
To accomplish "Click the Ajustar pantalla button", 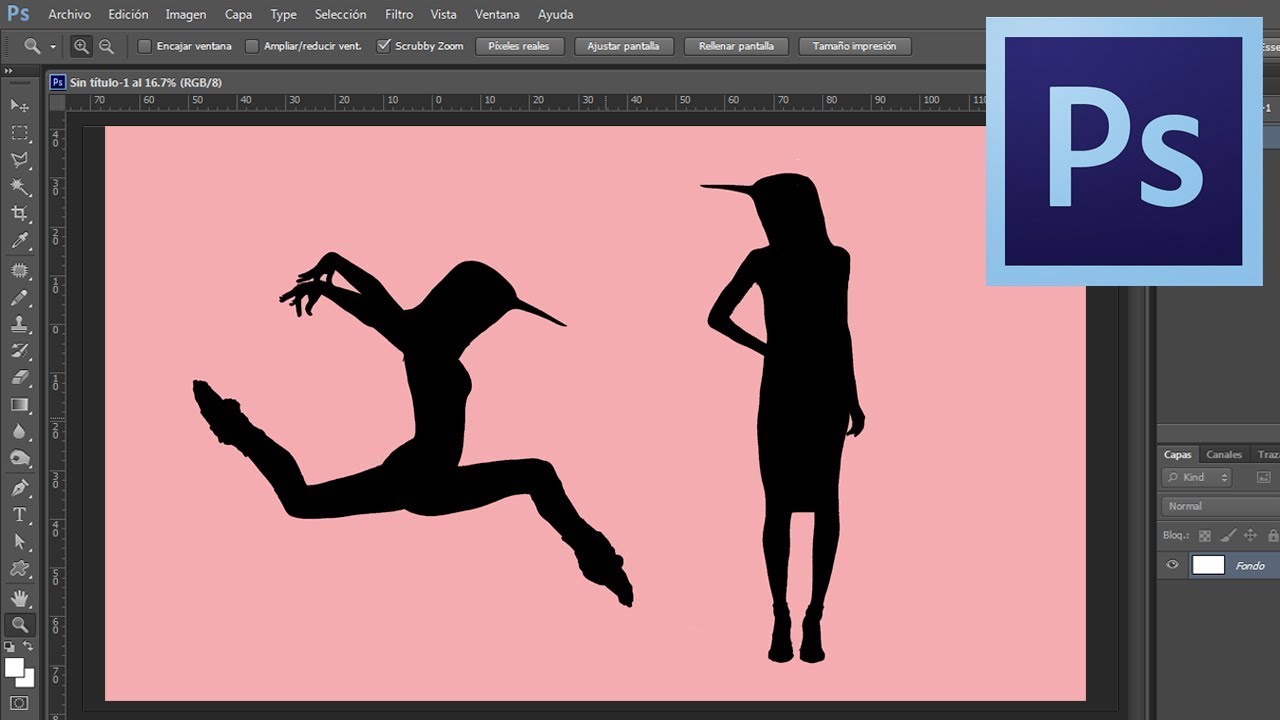I will pos(624,46).
